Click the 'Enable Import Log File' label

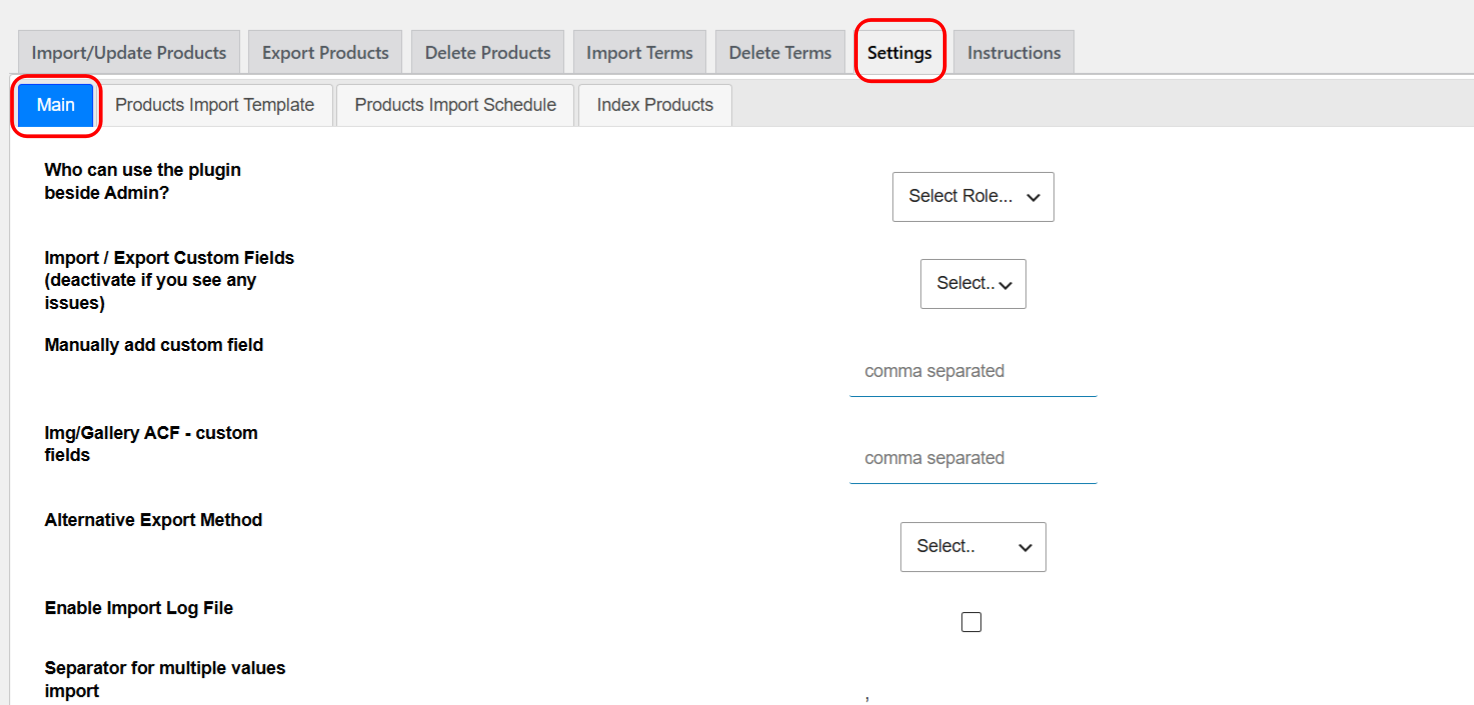(139, 607)
